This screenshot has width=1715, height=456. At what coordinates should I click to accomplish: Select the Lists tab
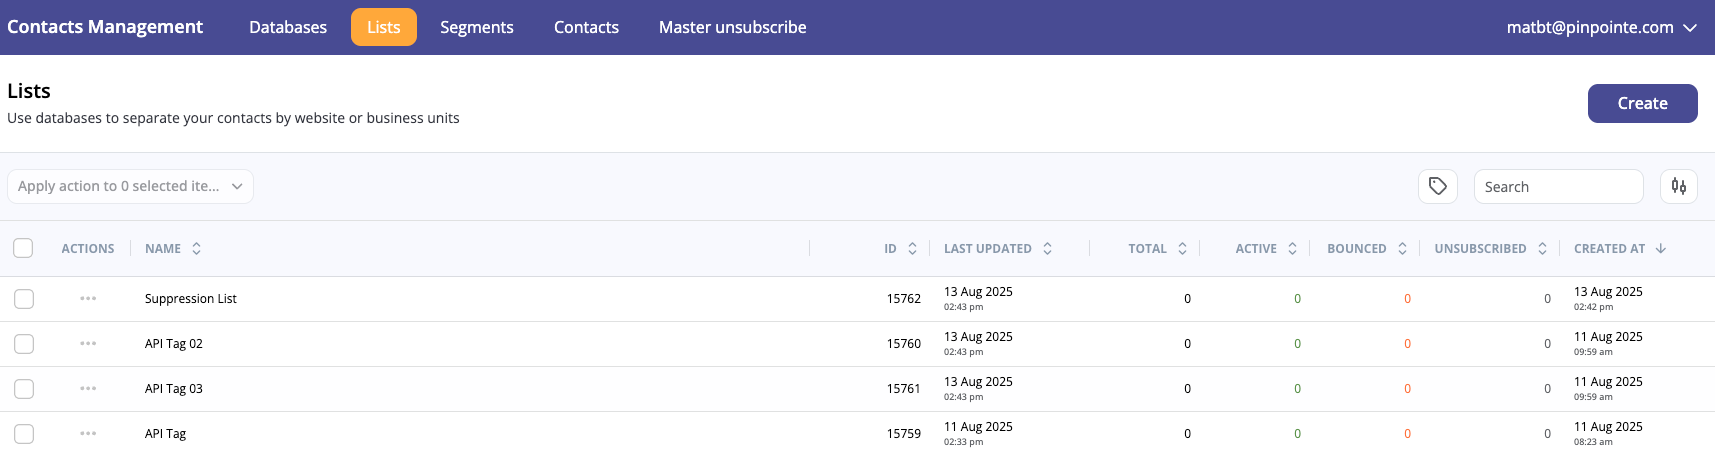click(x=383, y=27)
